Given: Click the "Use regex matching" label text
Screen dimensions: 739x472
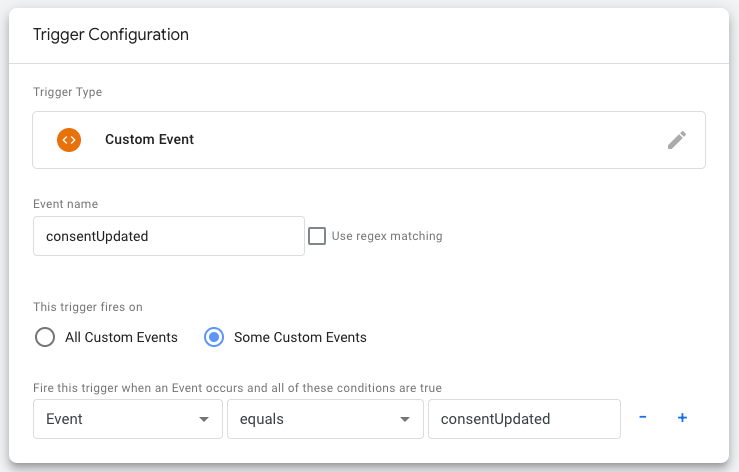Looking at the screenshot, I should (x=387, y=236).
